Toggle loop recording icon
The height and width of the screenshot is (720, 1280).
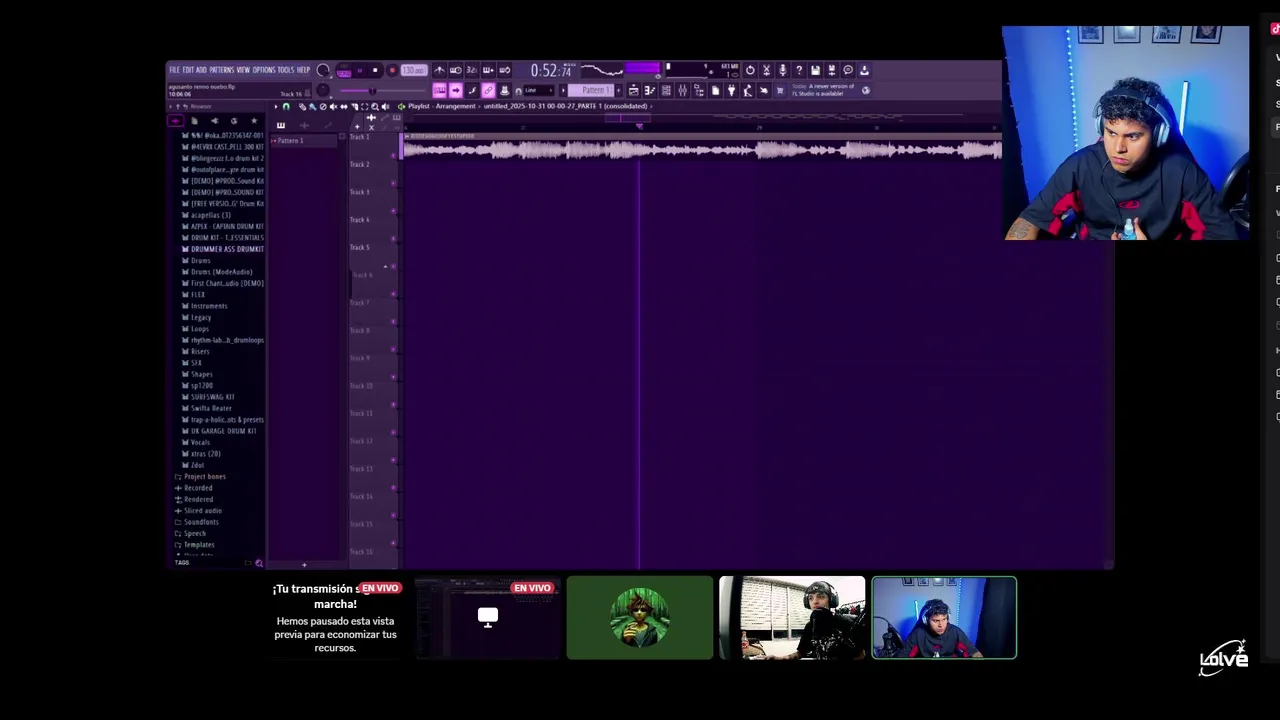click(505, 70)
